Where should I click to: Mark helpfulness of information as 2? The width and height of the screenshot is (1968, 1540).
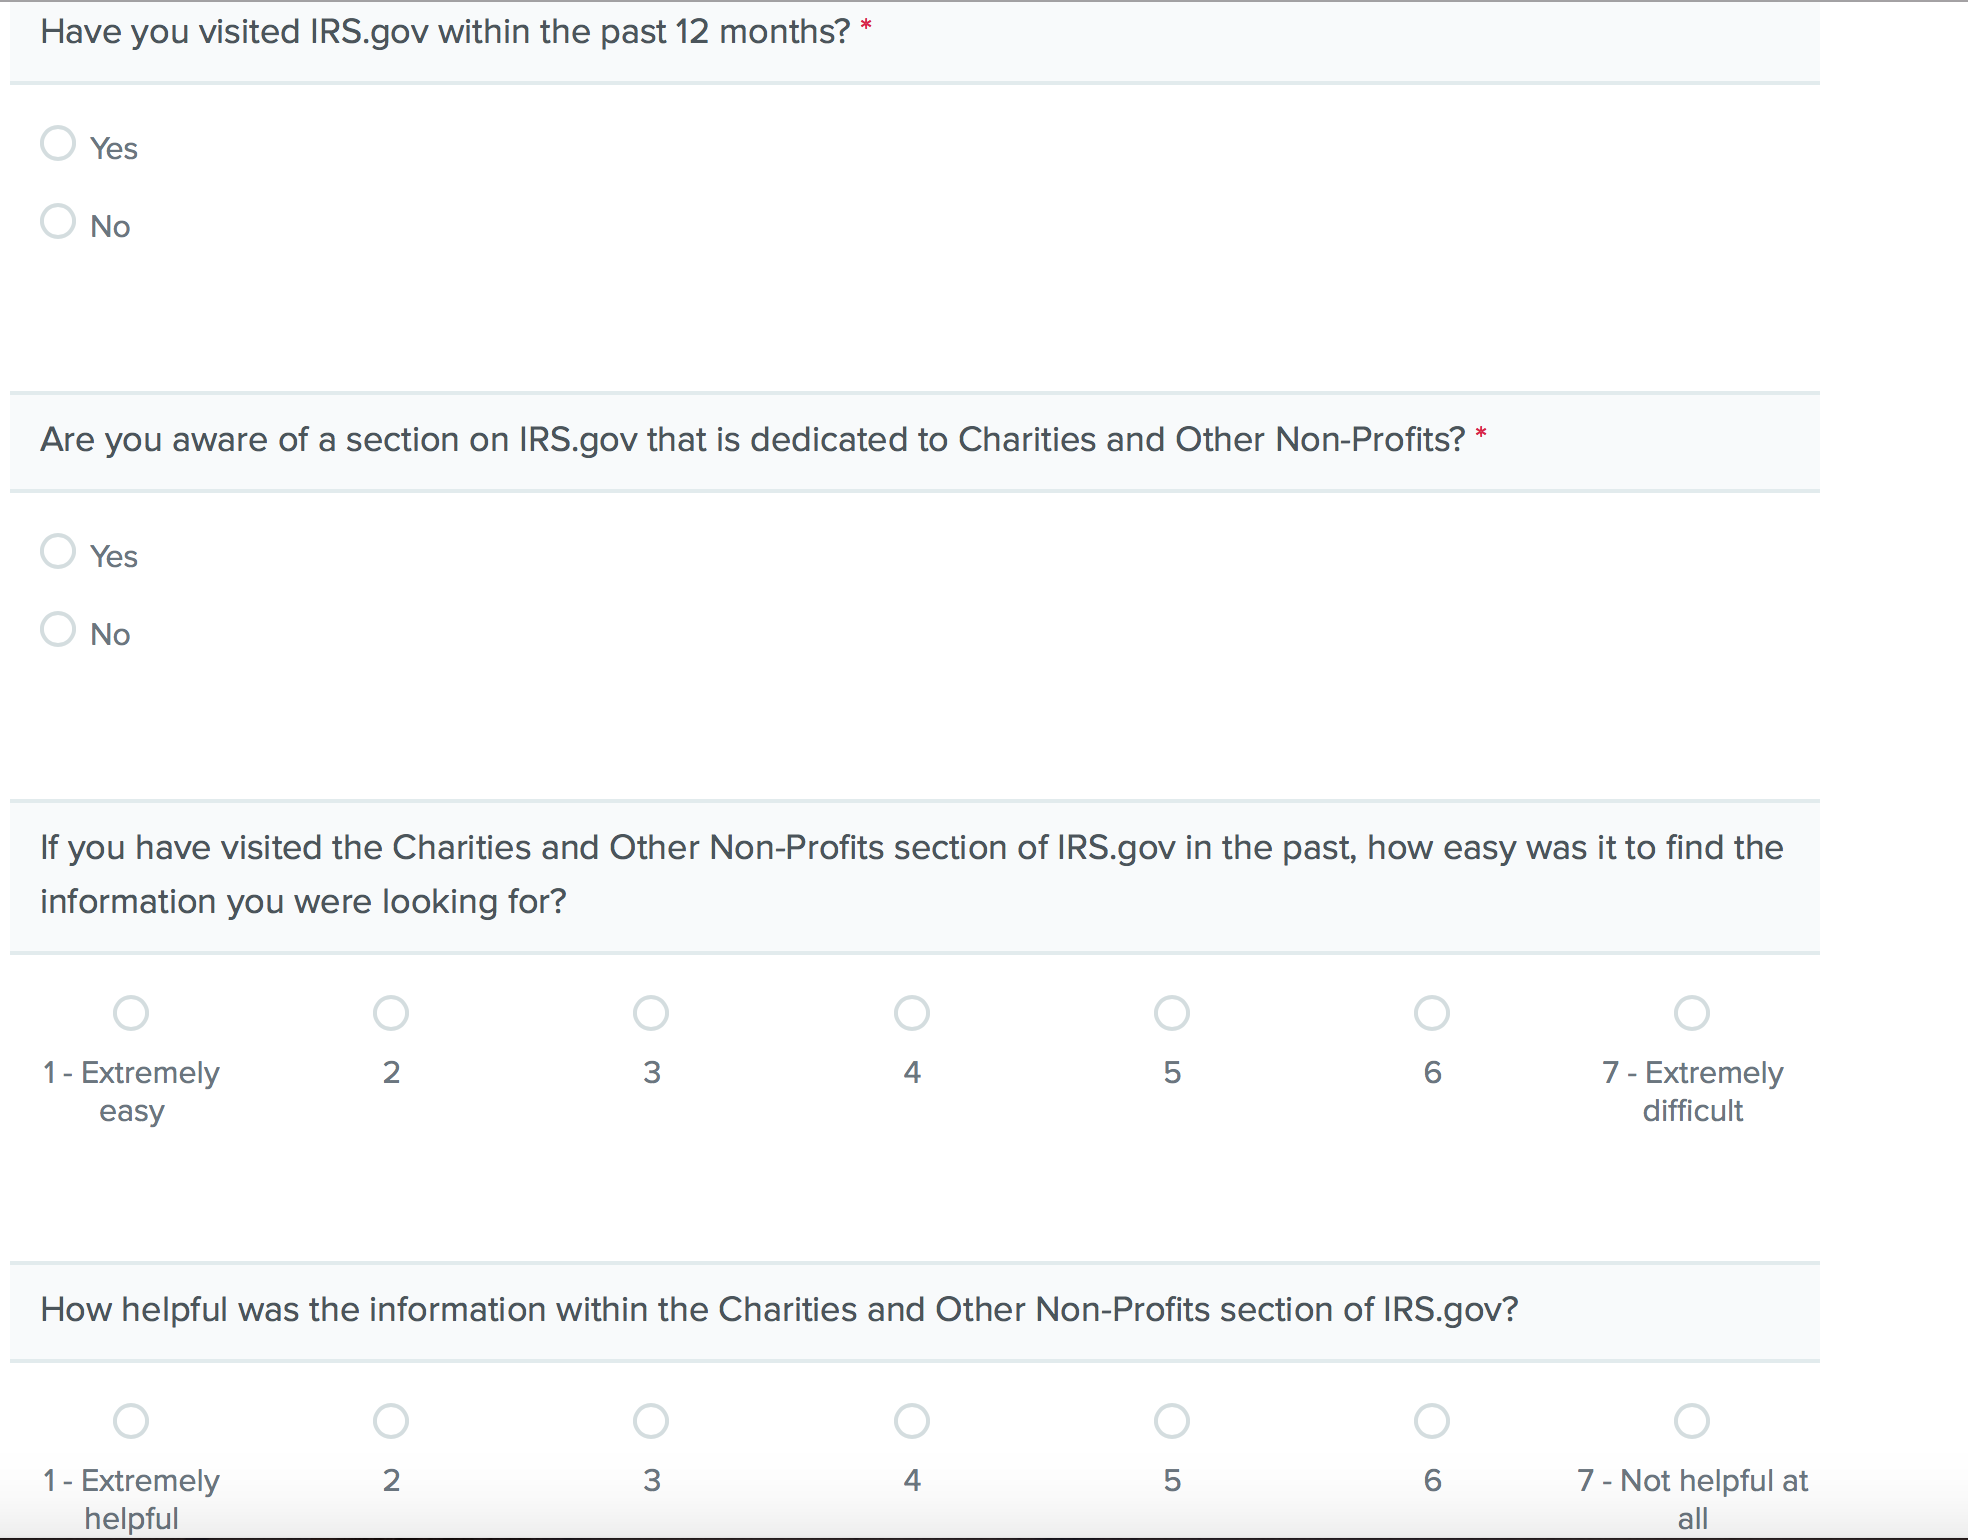coord(391,1421)
